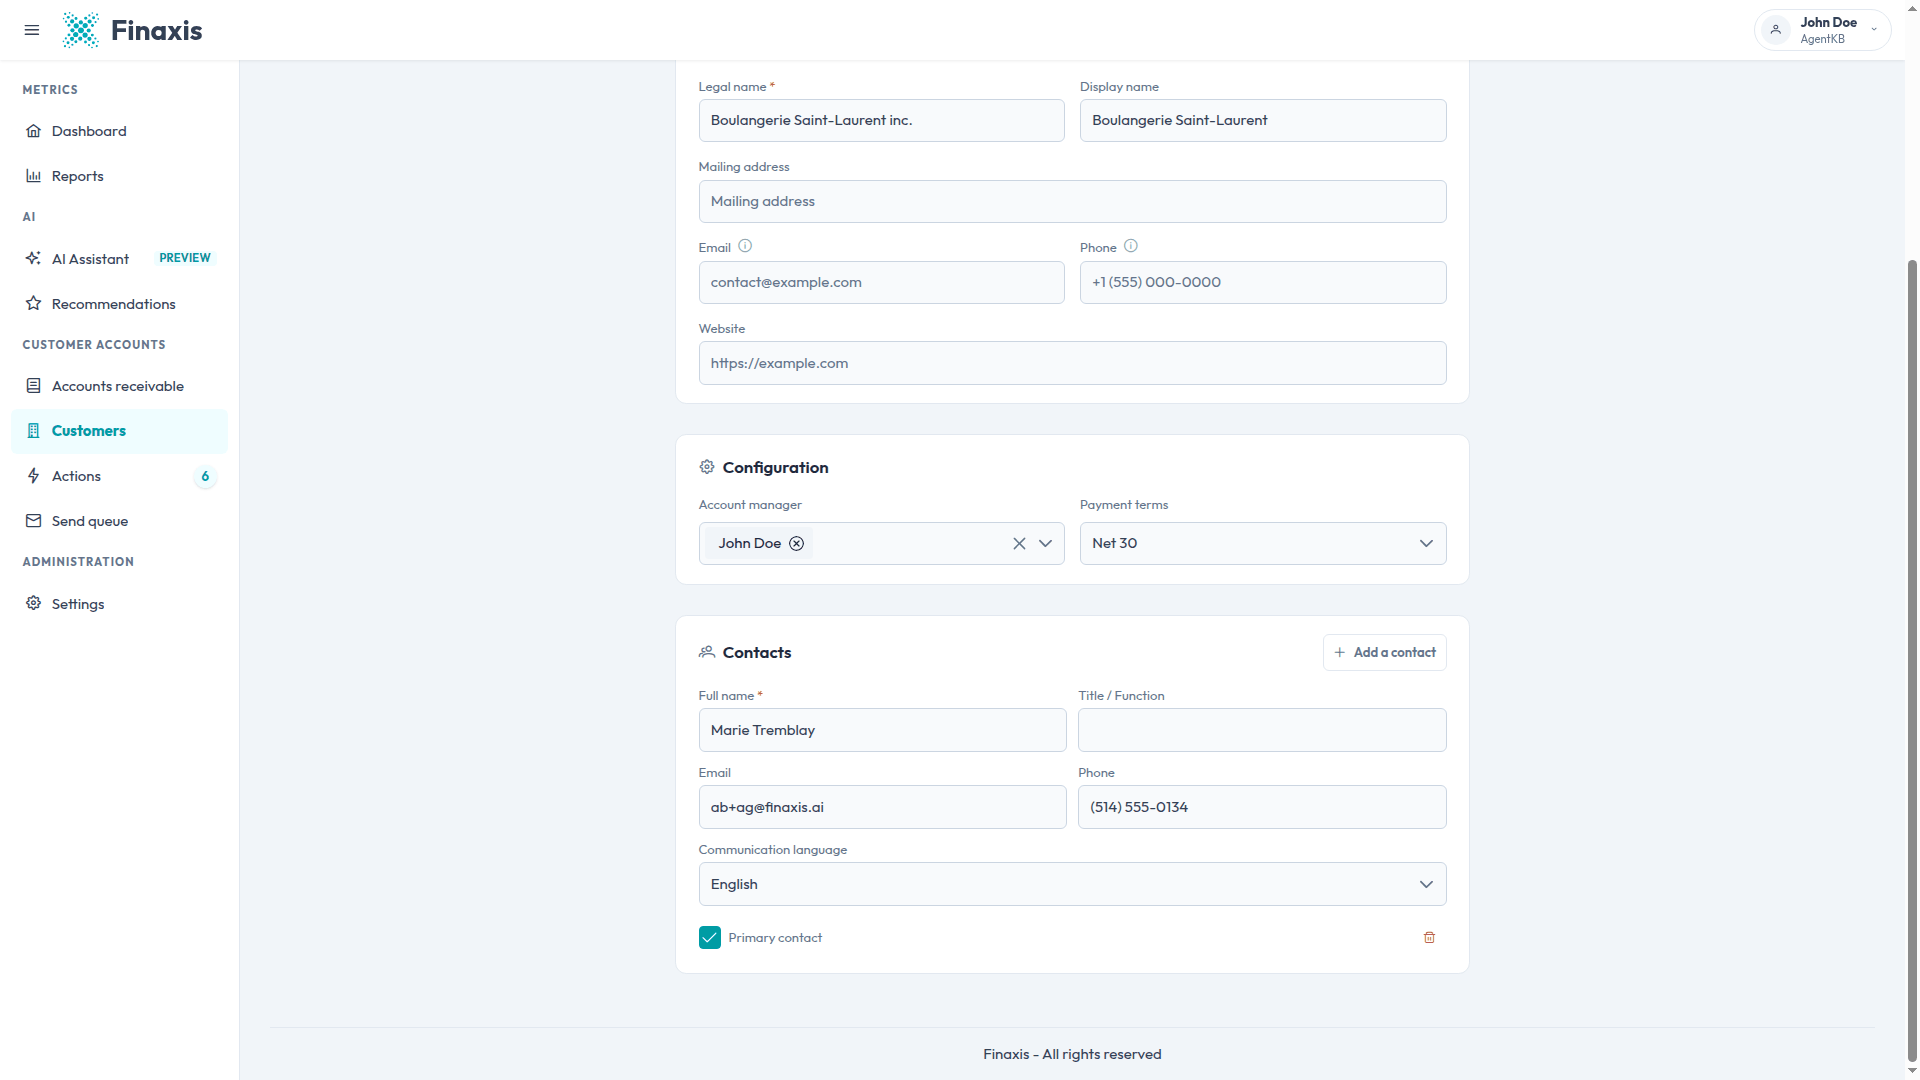Click the Contacts people icon

pos(707,652)
